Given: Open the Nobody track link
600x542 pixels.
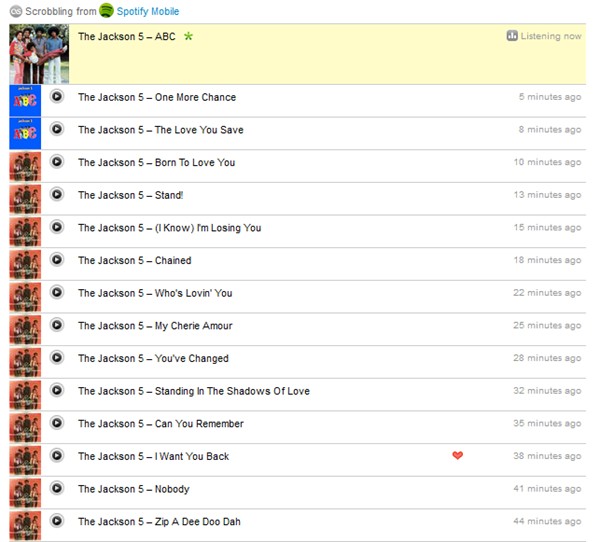Looking at the screenshot, I should pos(172,489).
